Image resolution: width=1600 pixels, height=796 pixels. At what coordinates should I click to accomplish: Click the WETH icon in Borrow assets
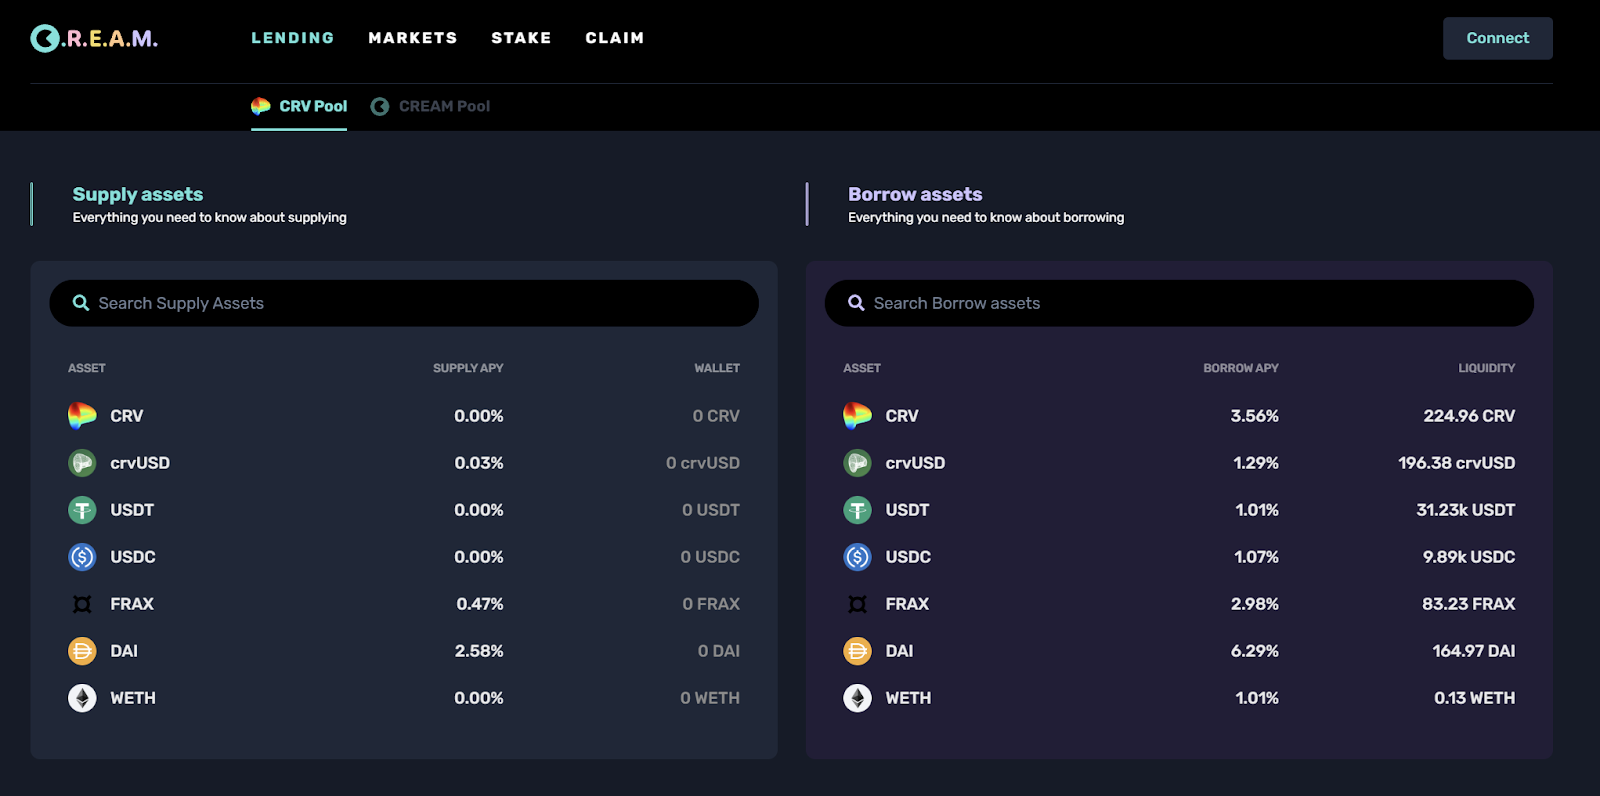[857, 698]
